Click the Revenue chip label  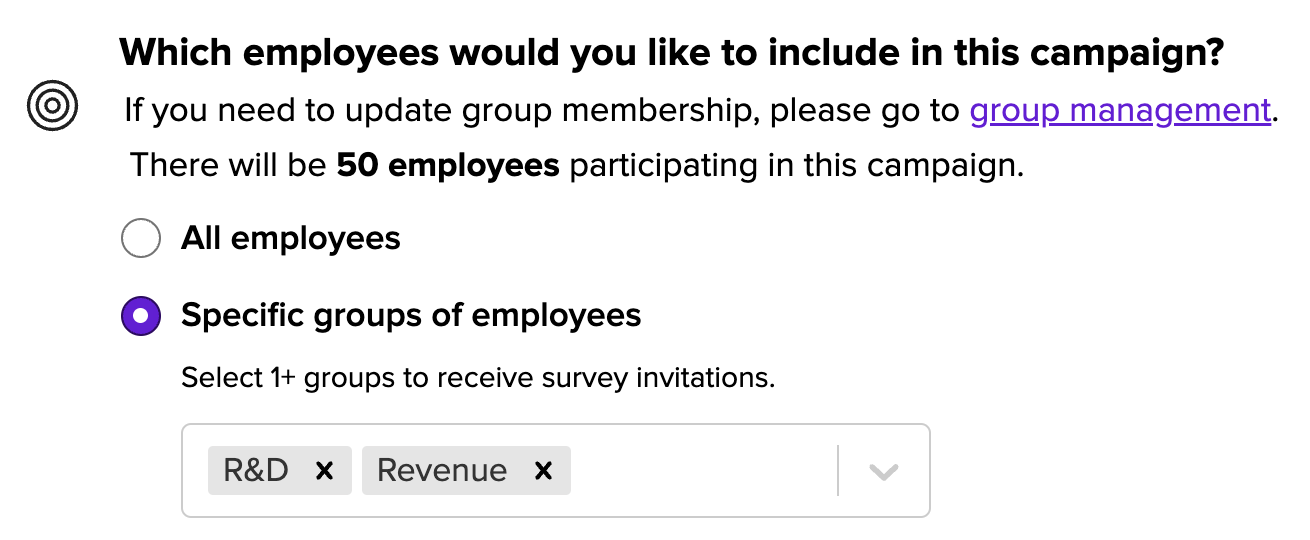[x=442, y=470]
